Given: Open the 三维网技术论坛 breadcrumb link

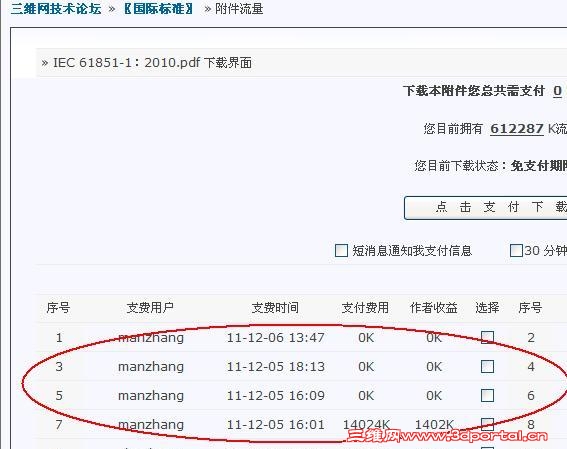Looking at the screenshot, I should [56, 8].
